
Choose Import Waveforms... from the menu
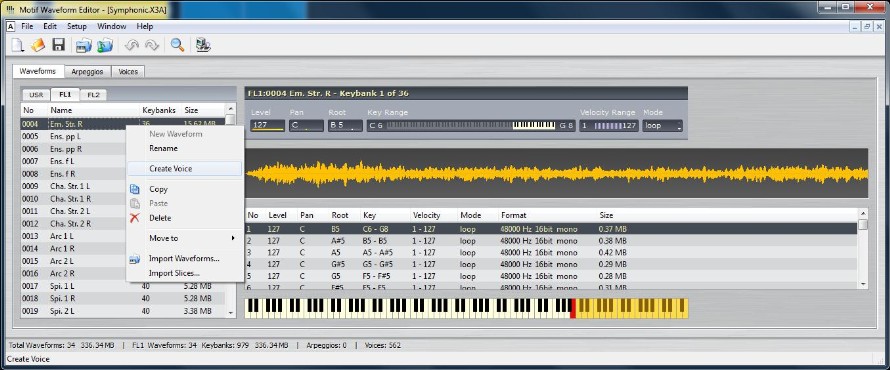pyautogui.click(x=185, y=259)
